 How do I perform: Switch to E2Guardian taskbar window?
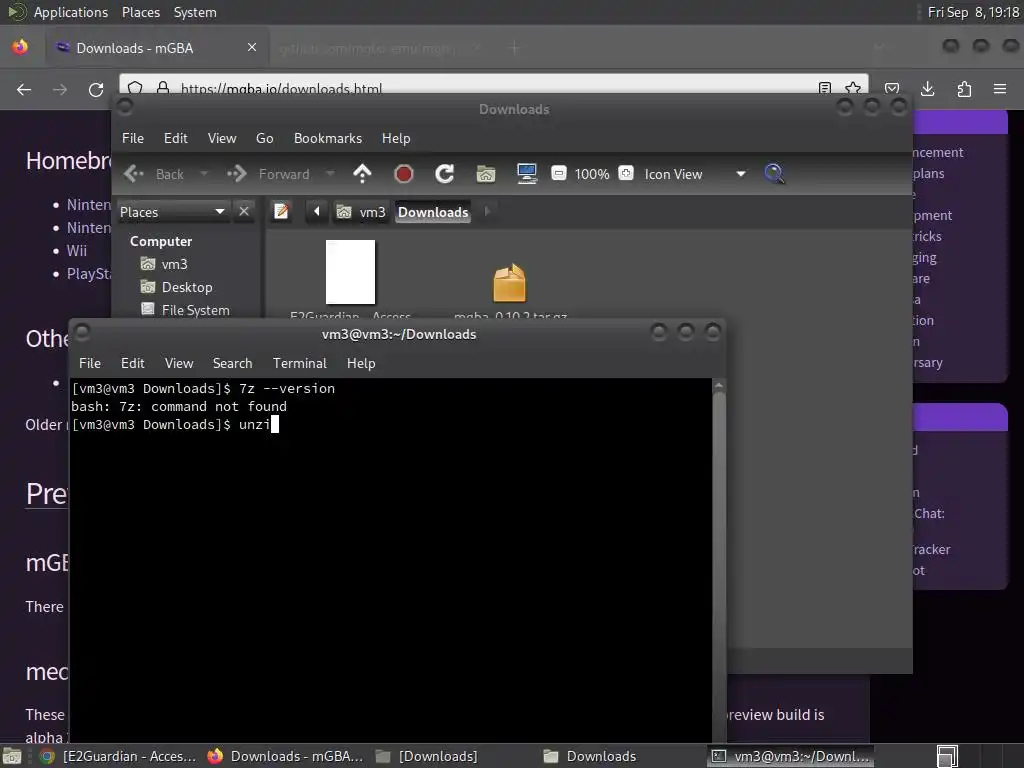click(118, 756)
